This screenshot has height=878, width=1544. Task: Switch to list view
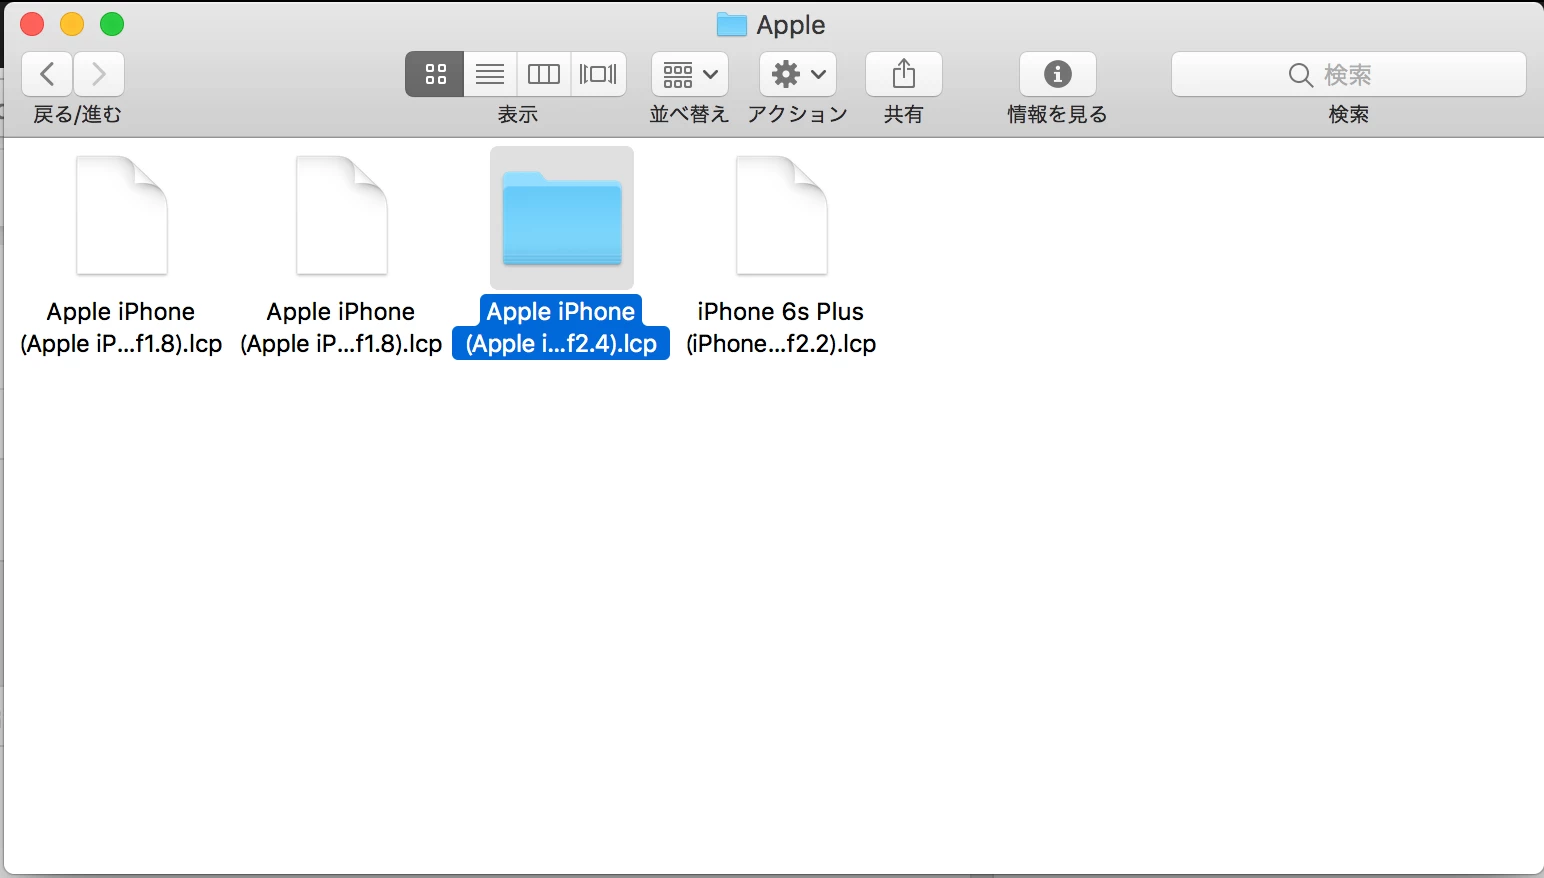490,74
